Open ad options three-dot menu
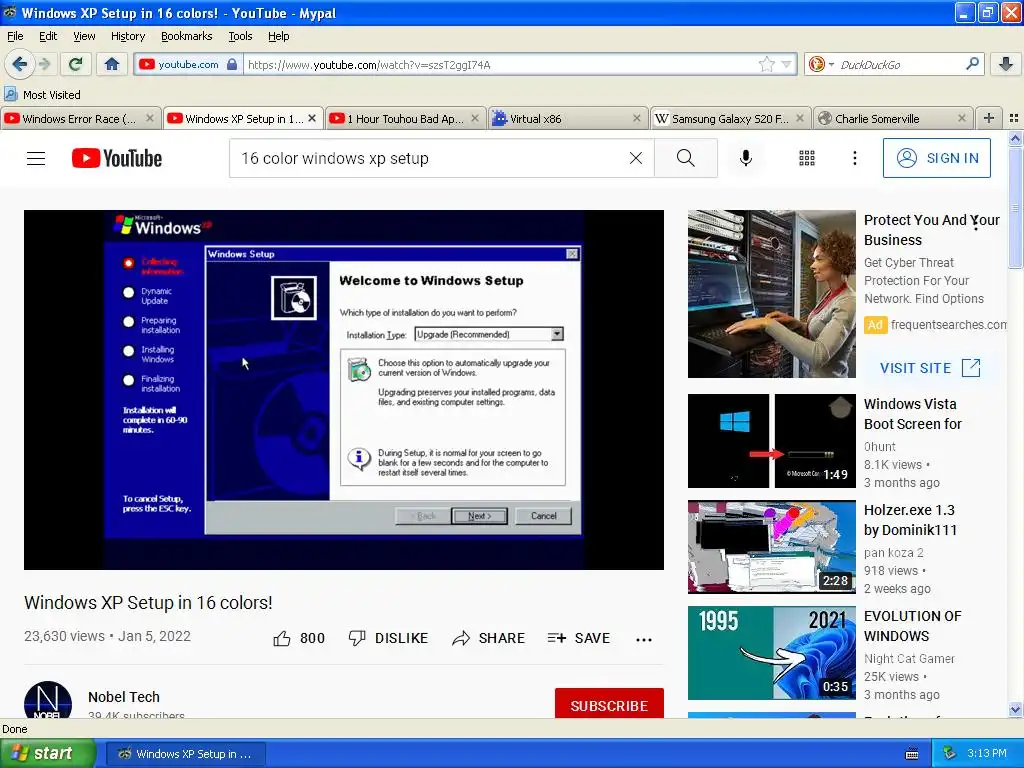This screenshot has height=768, width=1024. tap(976, 223)
